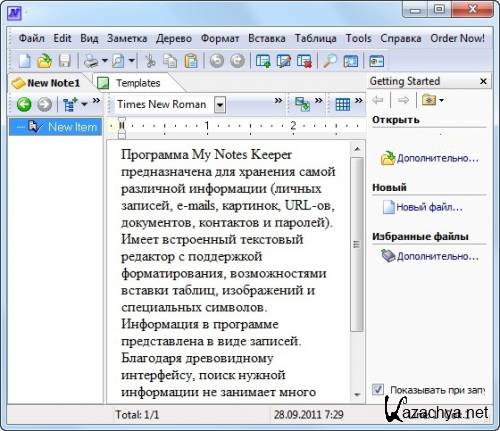
Task: Click the Print preview toolbar icon
Action: click(x=118, y=61)
